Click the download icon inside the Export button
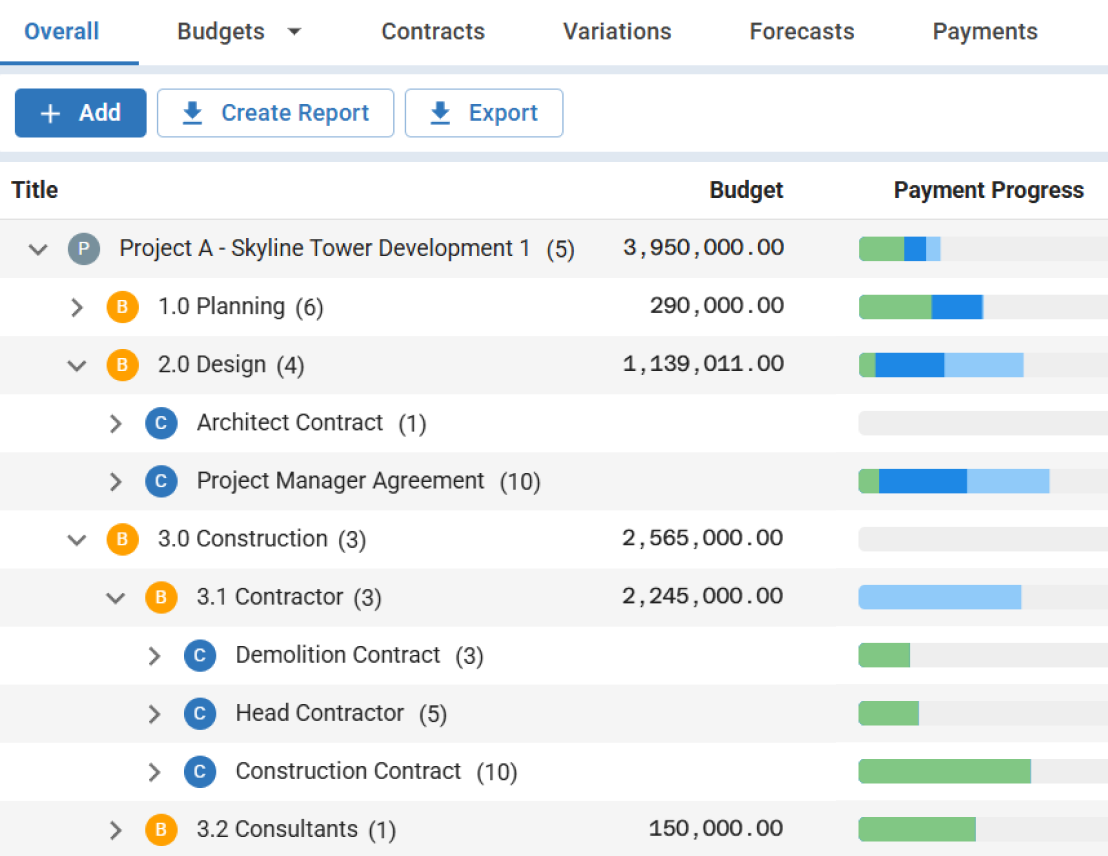 pyautogui.click(x=439, y=113)
